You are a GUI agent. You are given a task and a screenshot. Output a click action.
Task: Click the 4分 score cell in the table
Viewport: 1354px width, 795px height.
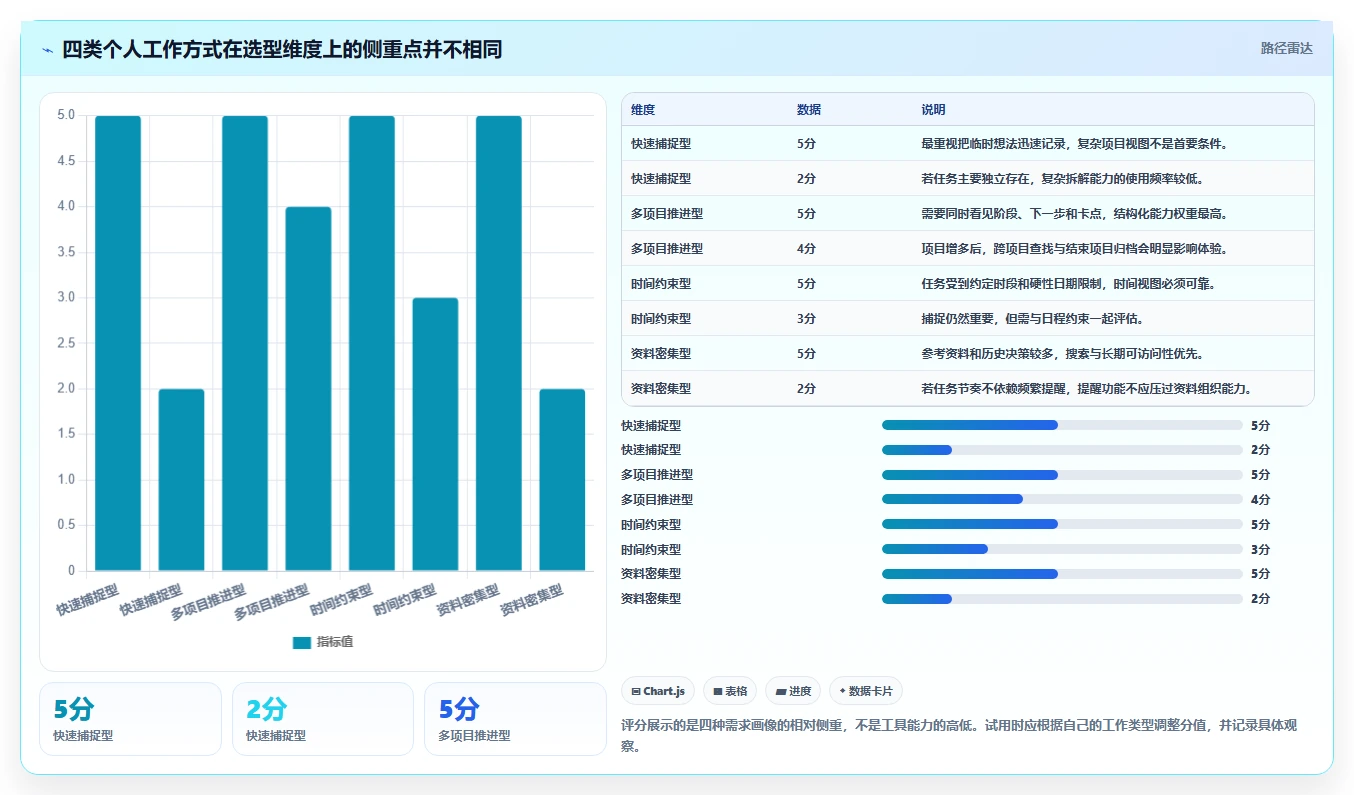[849, 248]
